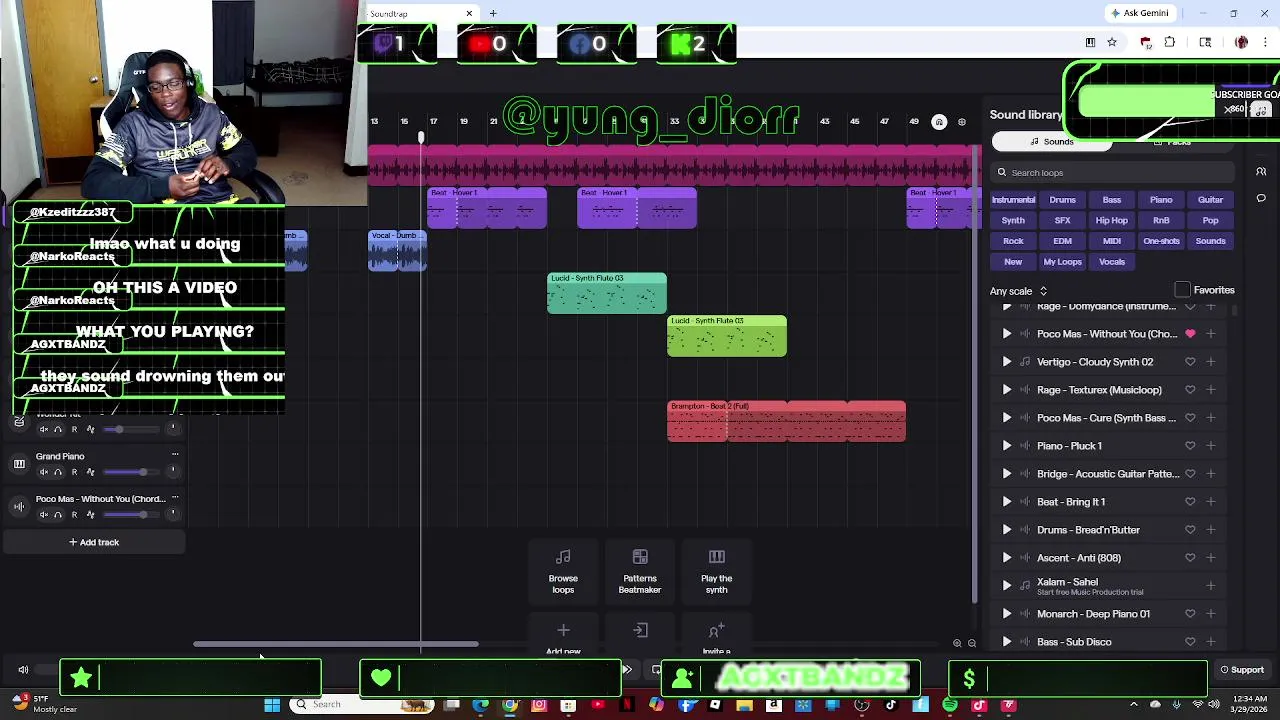Favorite the Poco Mas - Cure loop

pos(1190,418)
